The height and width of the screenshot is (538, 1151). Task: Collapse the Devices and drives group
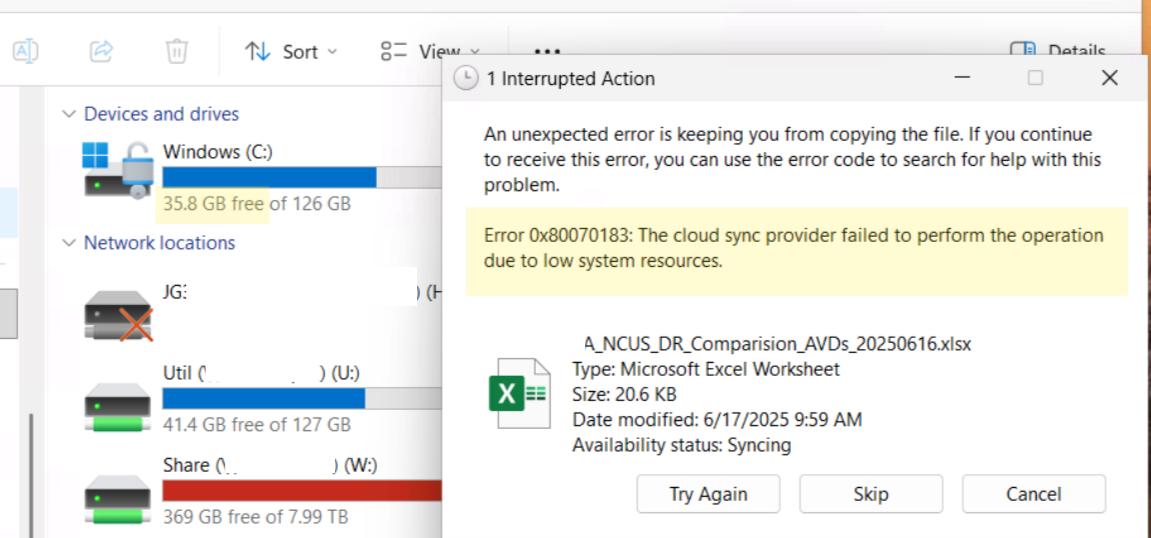click(x=69, y=114)
